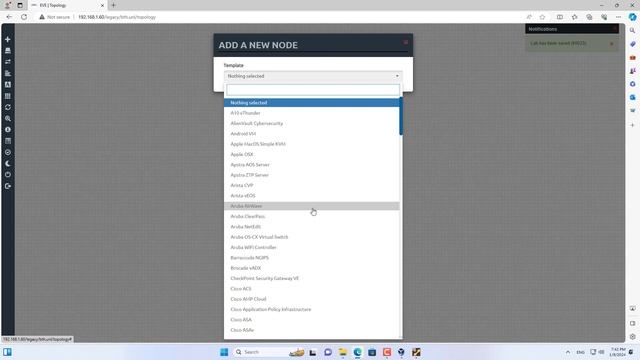Screen dimensions: 640x360
Task: Click the browser address bar URL
Action: (x=117, y=17)
